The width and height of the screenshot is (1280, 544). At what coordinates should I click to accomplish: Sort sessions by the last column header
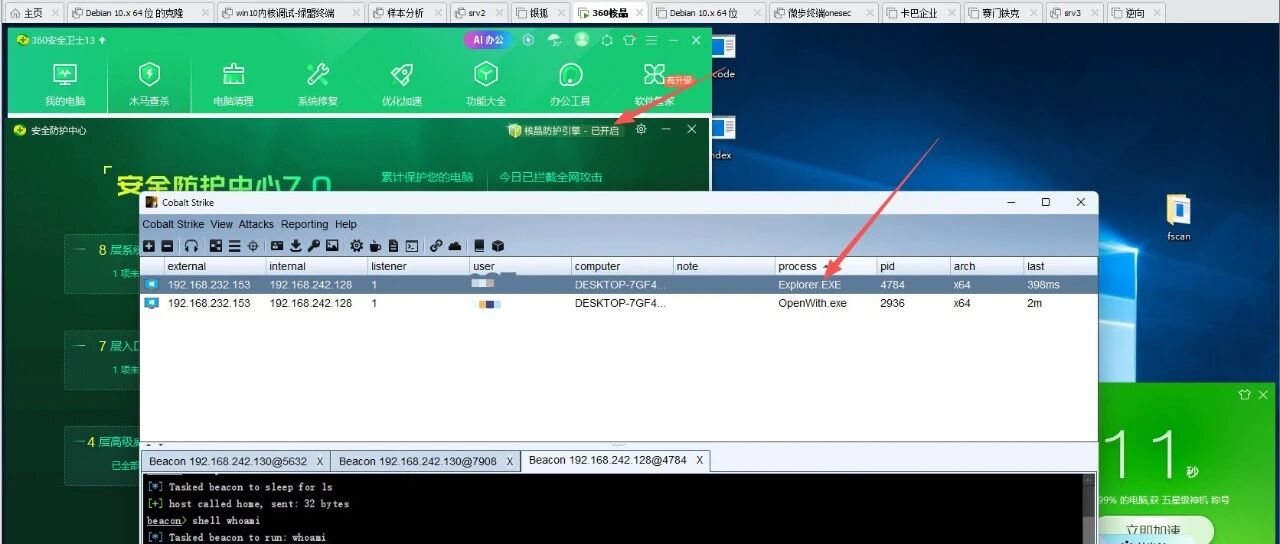point(1060,266)
